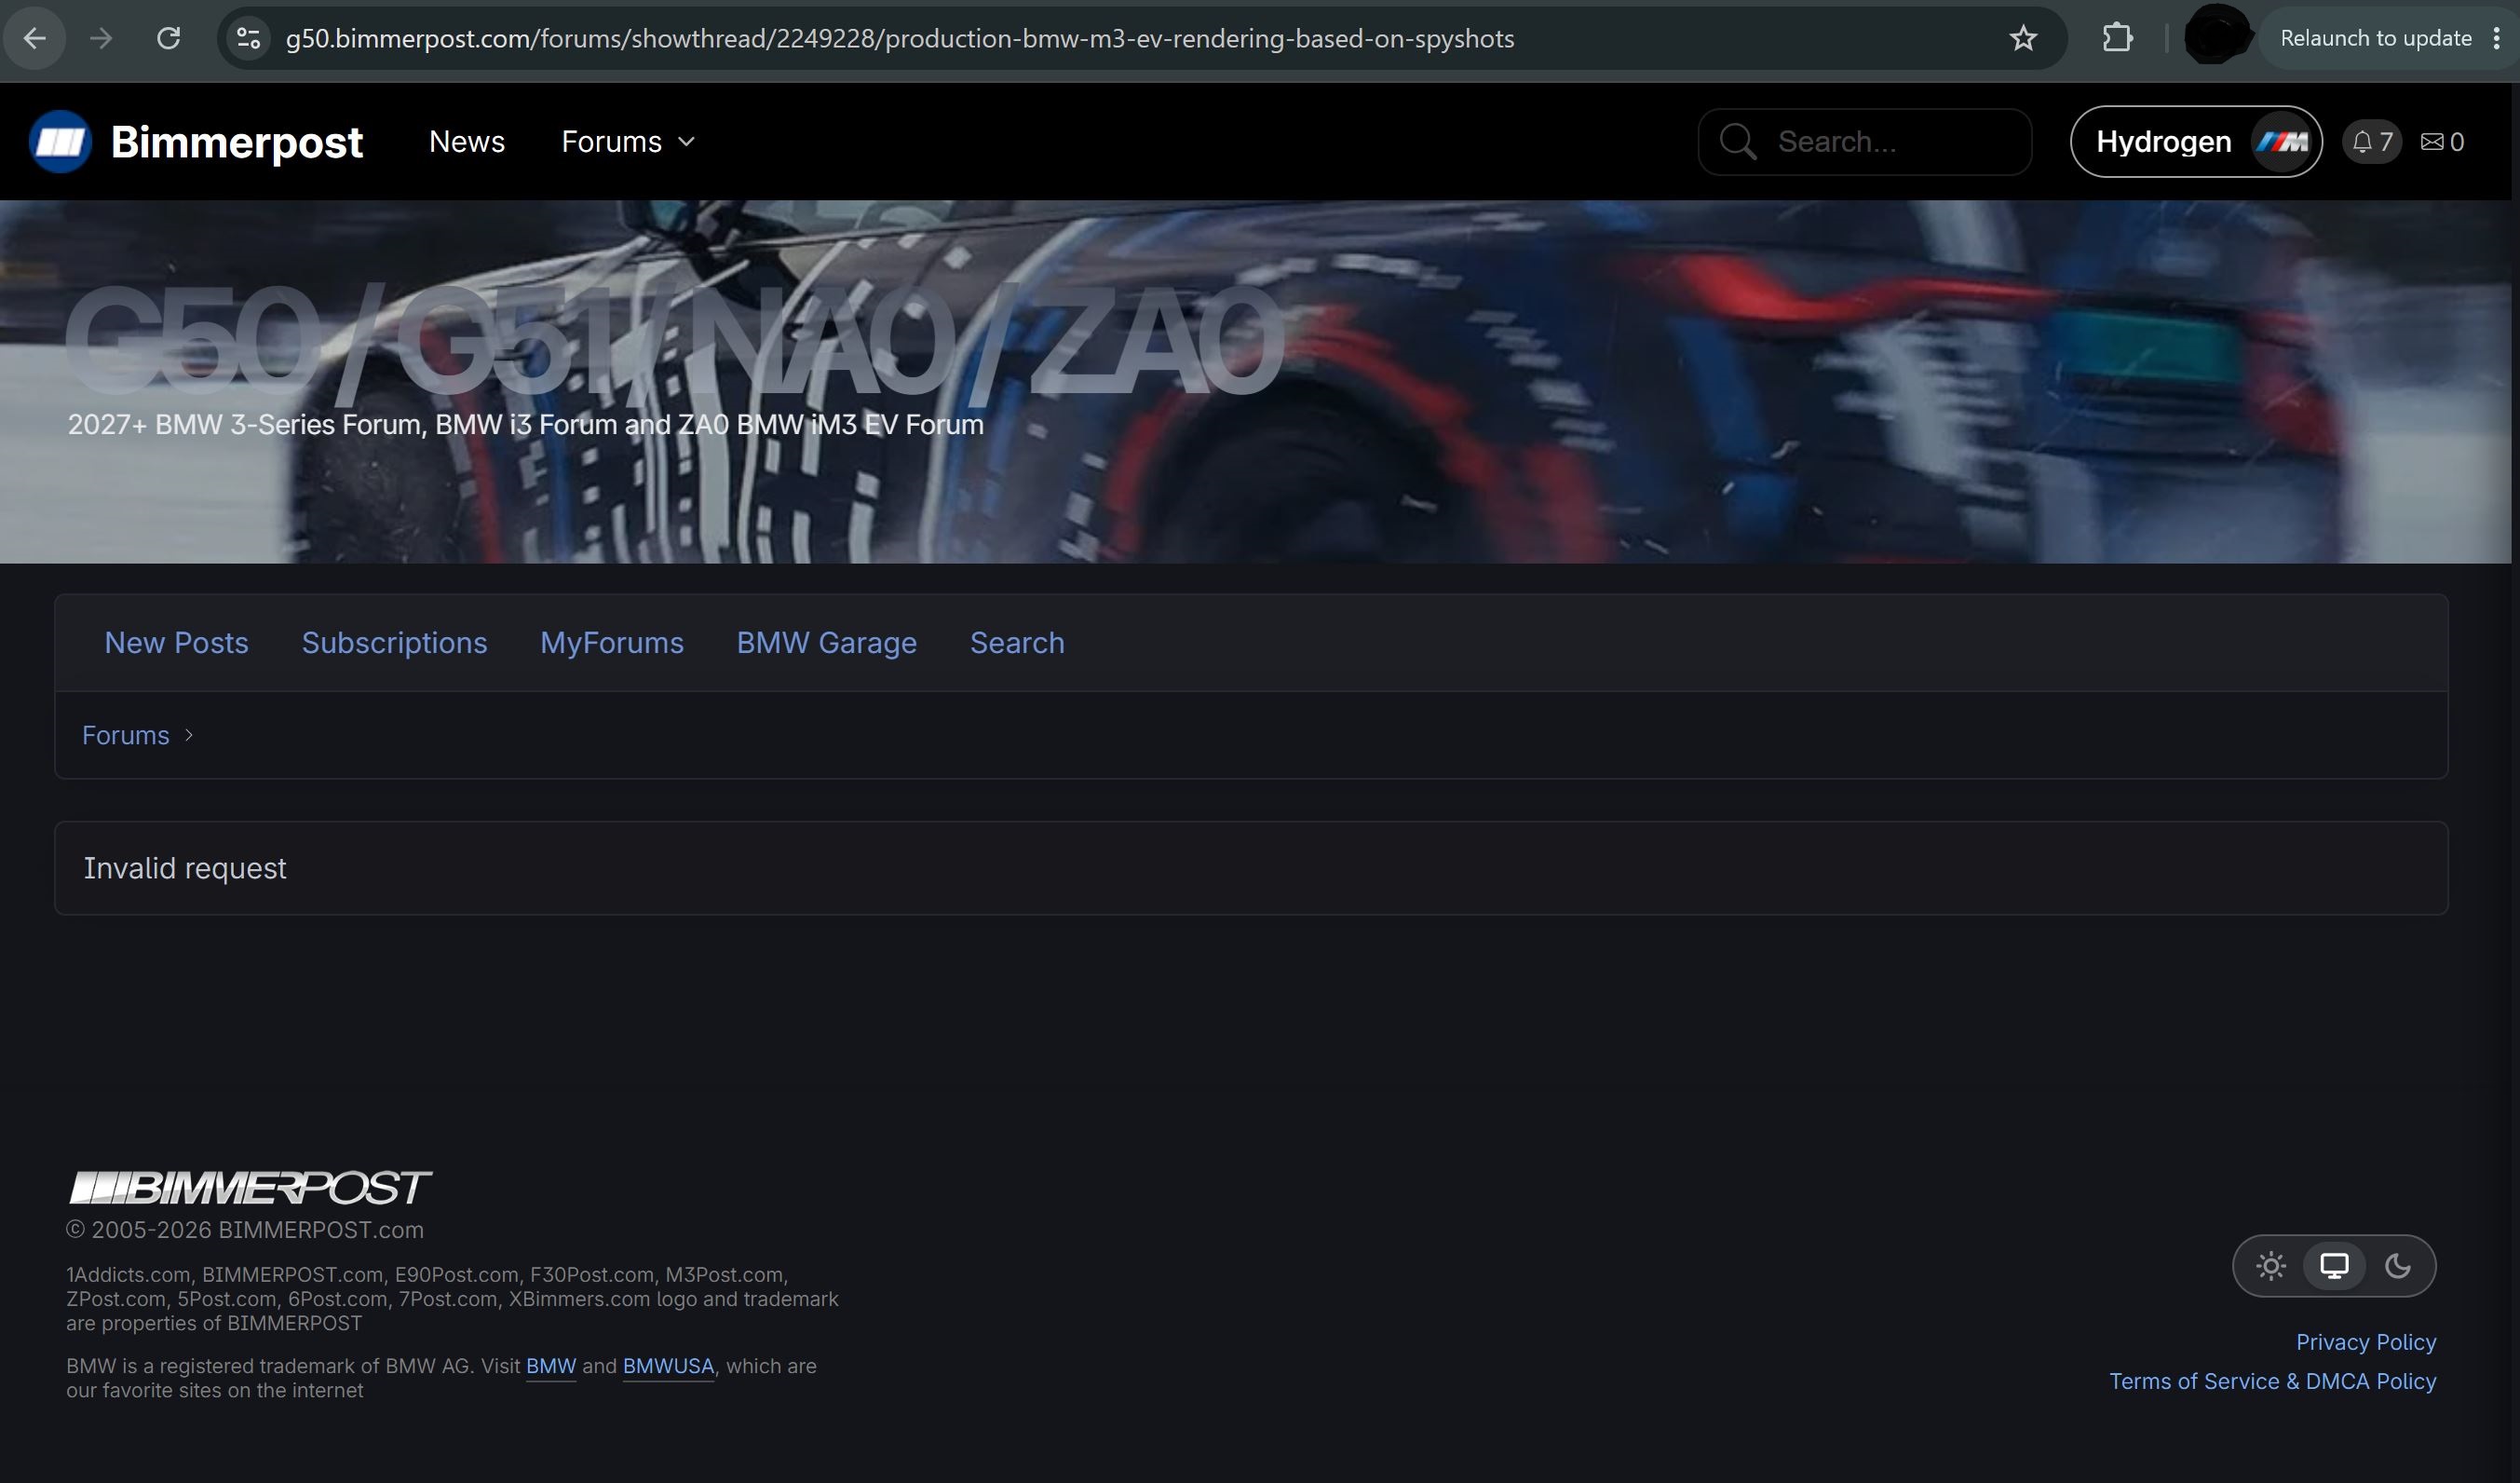Click the 2027+ BMW 3-Series Forum subtitle
Image resolution: width=2520 pixels, height=1483 pixels.
pyautogui.click(x=525, y=425)
